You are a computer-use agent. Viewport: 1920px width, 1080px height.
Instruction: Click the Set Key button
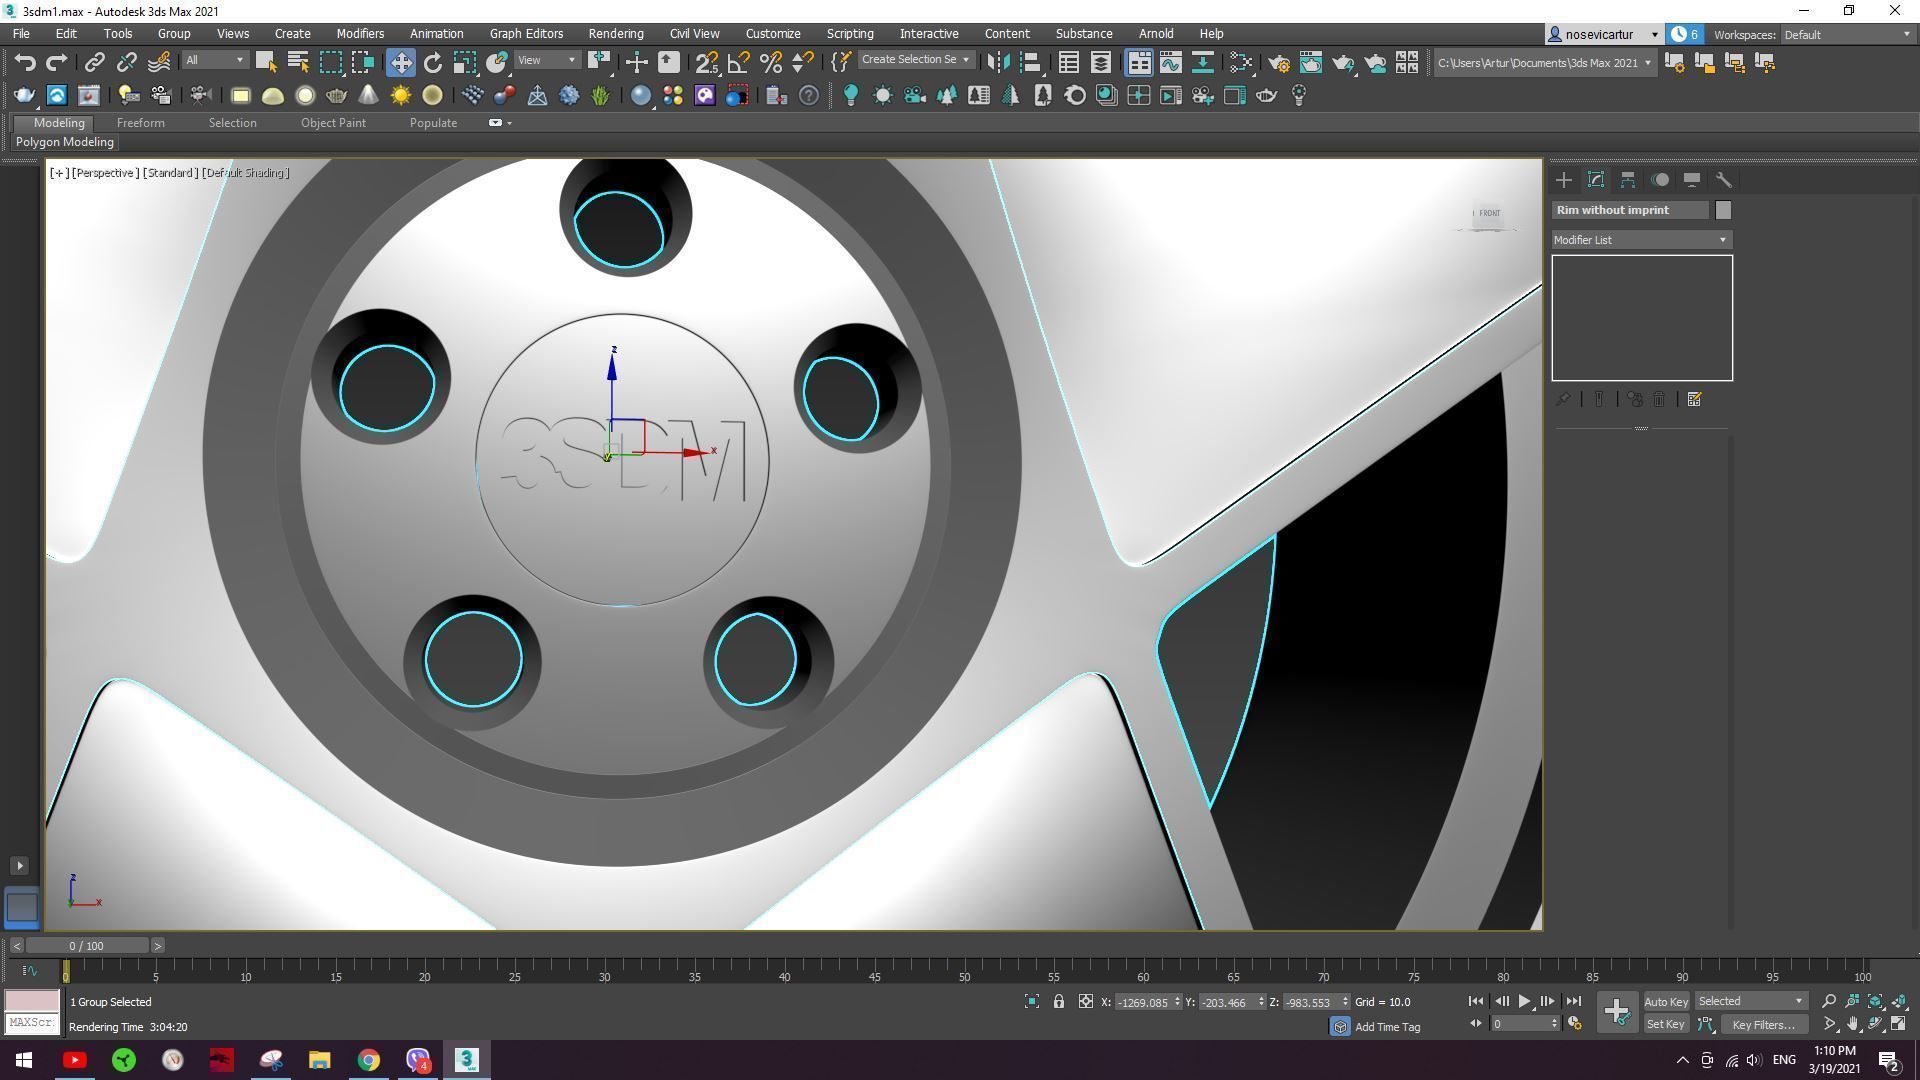tap(1665, 1024)
